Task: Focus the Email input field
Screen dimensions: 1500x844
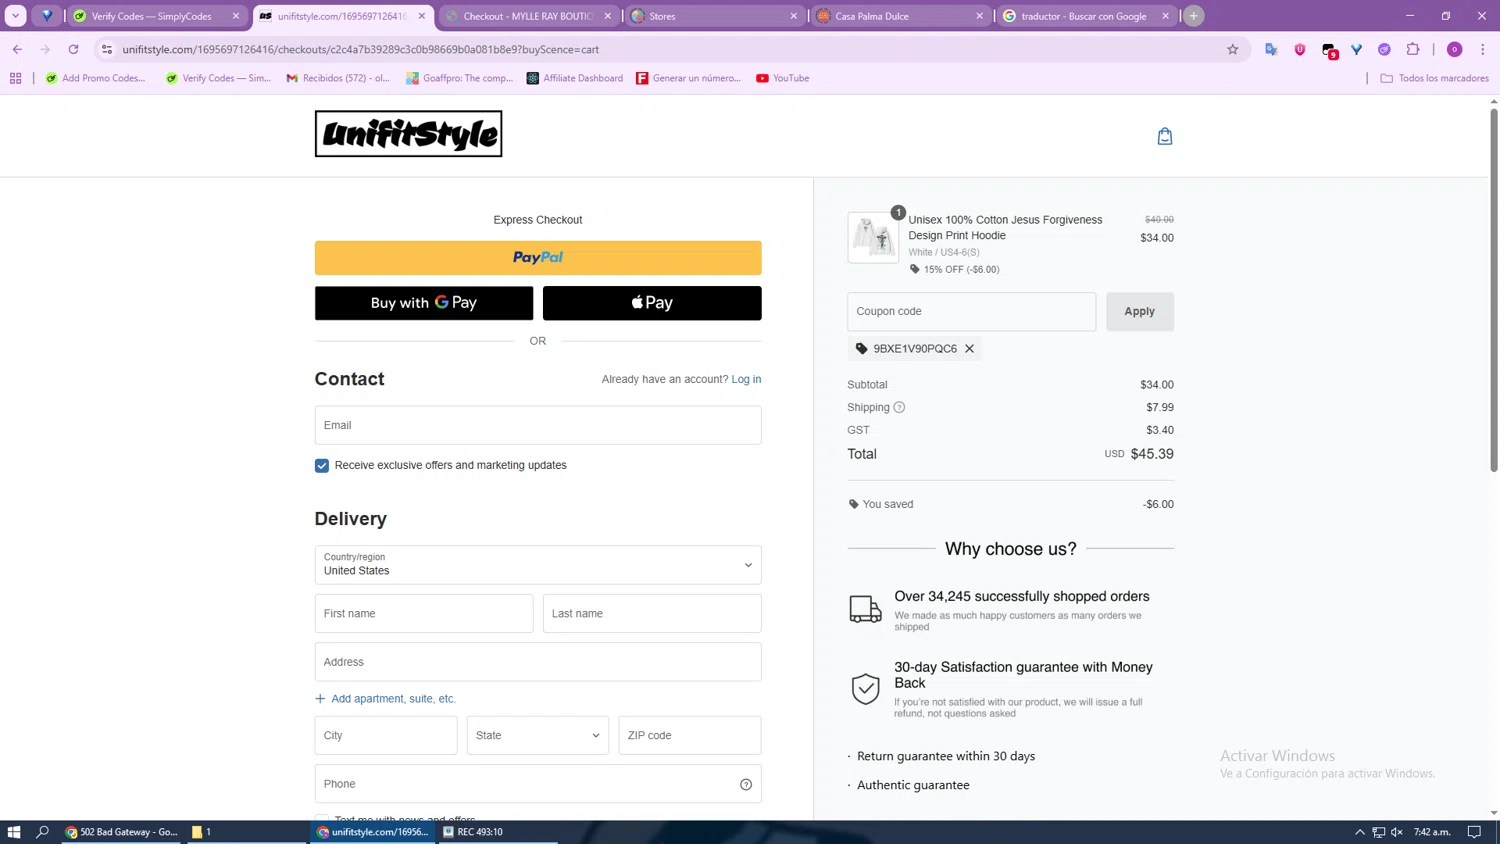Action: click(x=538, y=426)
